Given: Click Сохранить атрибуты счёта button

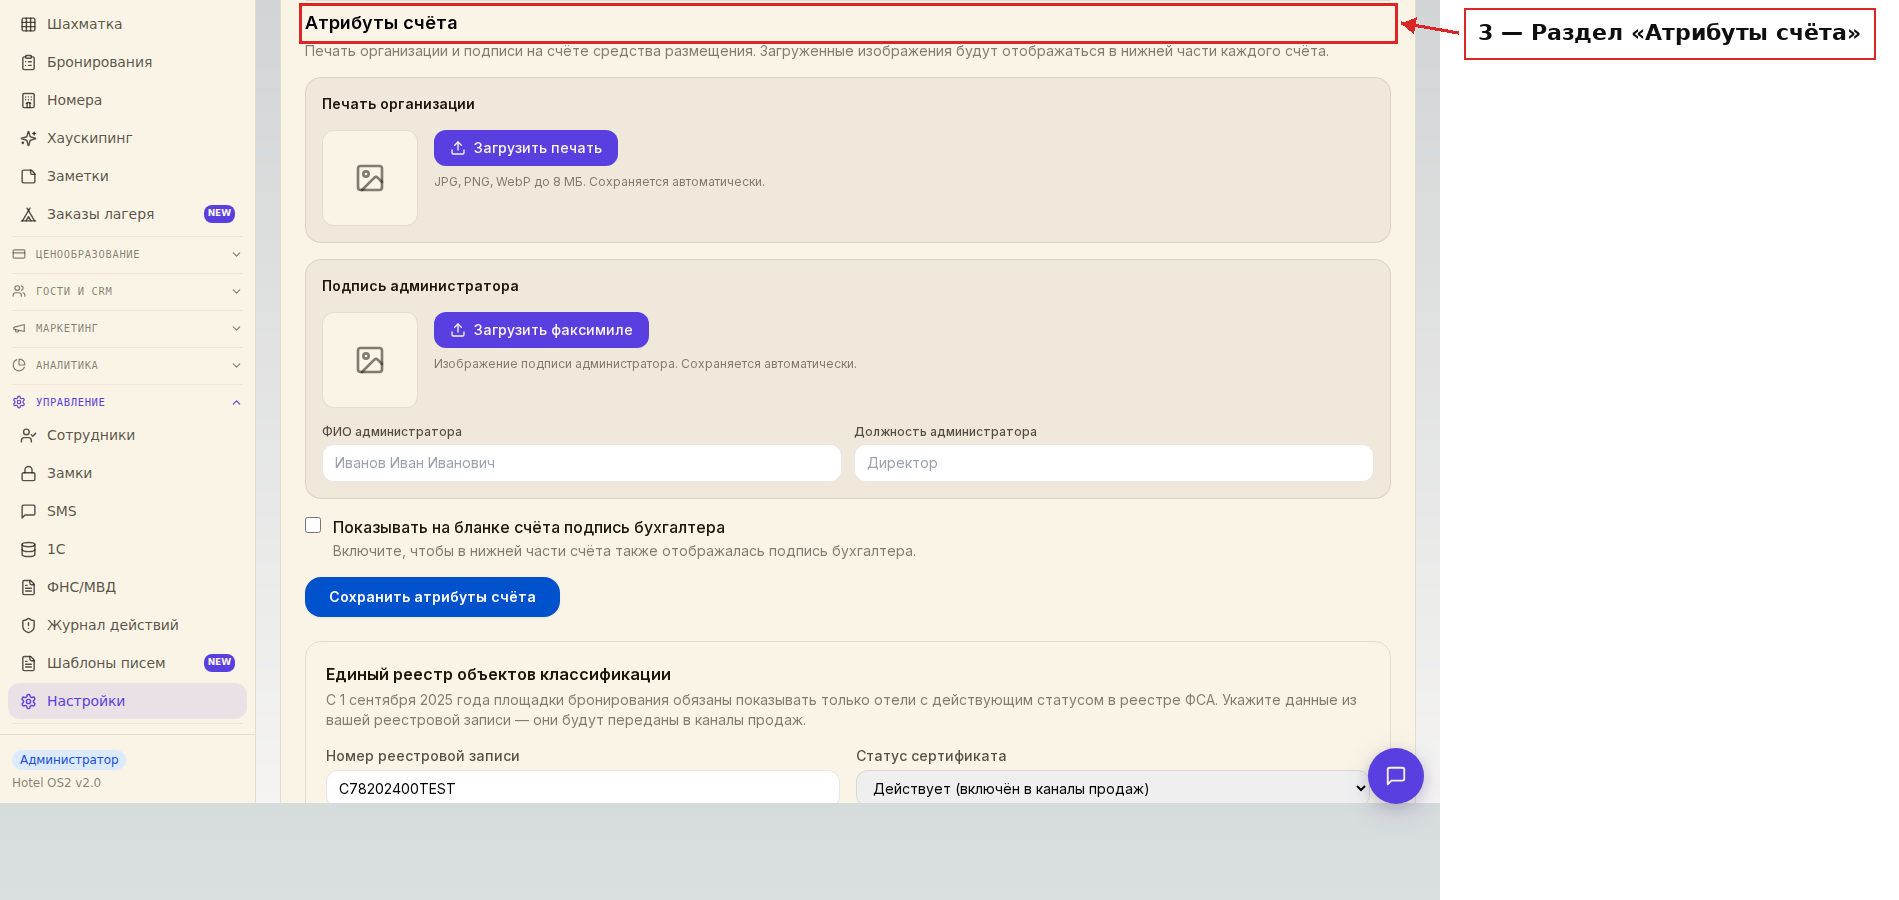Looking at the screenshot, I should (432, 597).
